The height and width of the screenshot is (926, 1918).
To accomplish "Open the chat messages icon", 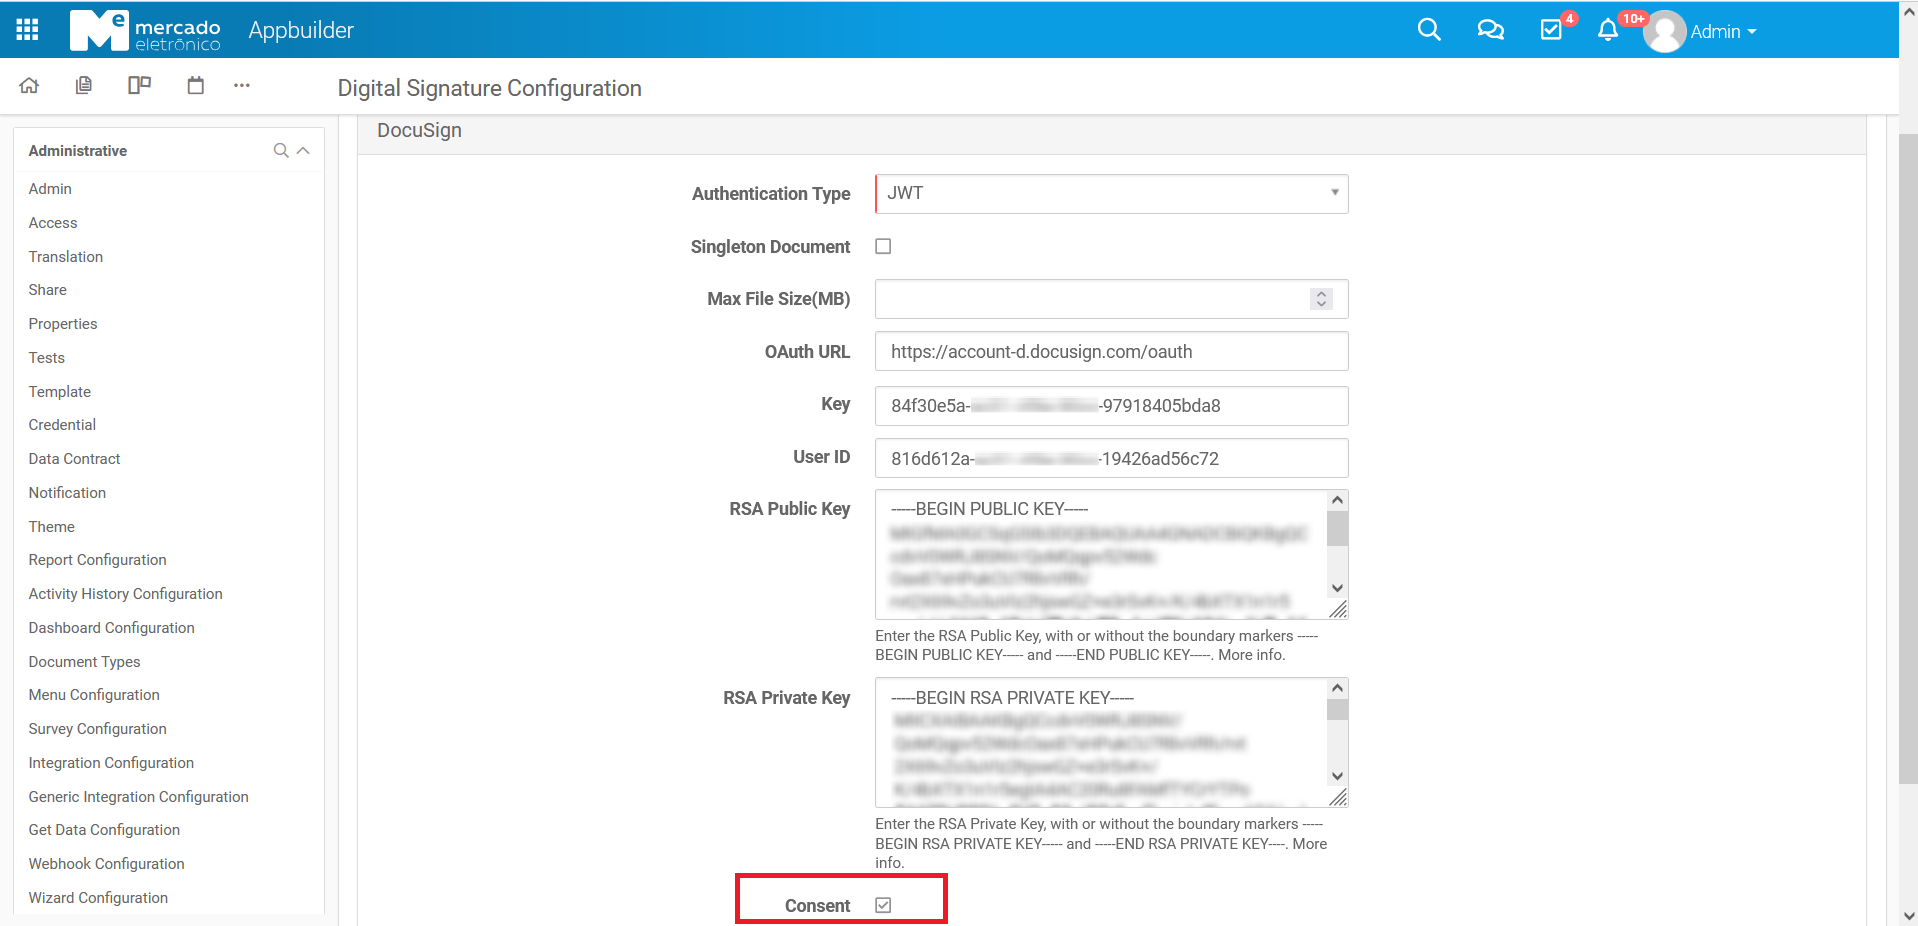I will pyautogui.click(x=1490, y=30).
